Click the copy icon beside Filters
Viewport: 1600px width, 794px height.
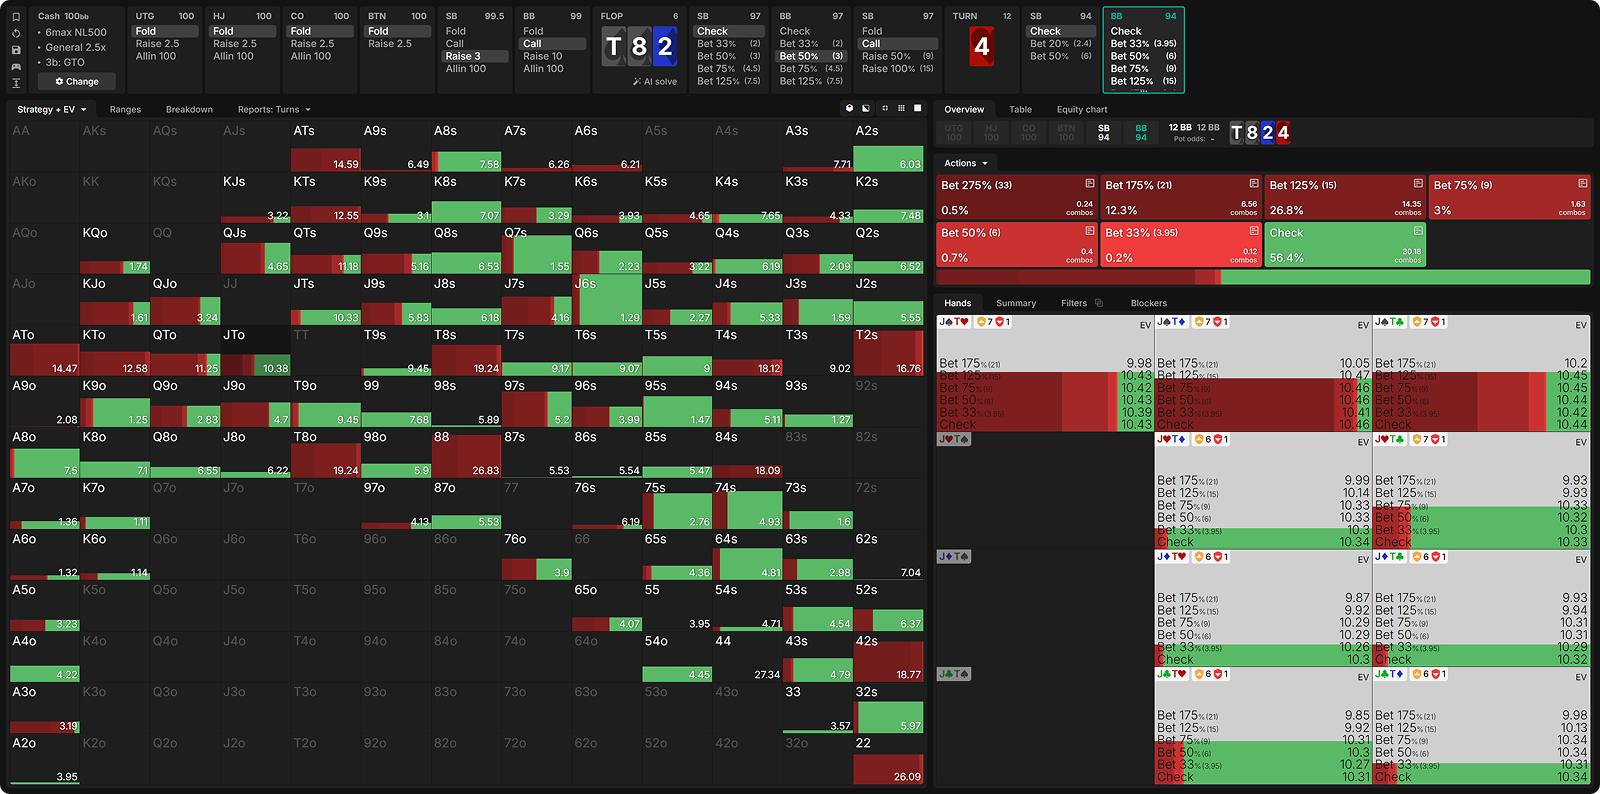pyautogui.click(x=1099, y=303)
